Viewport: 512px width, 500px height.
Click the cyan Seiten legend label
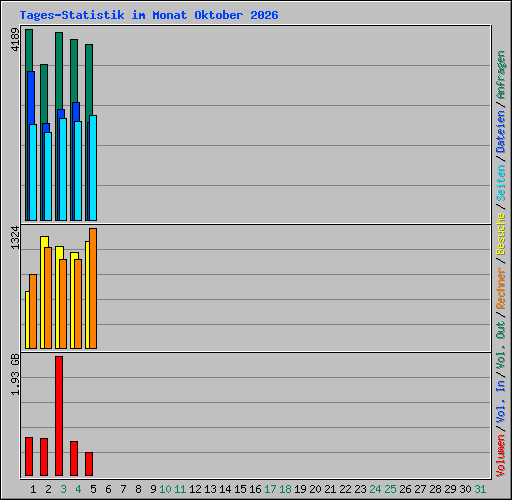point(501,183)
